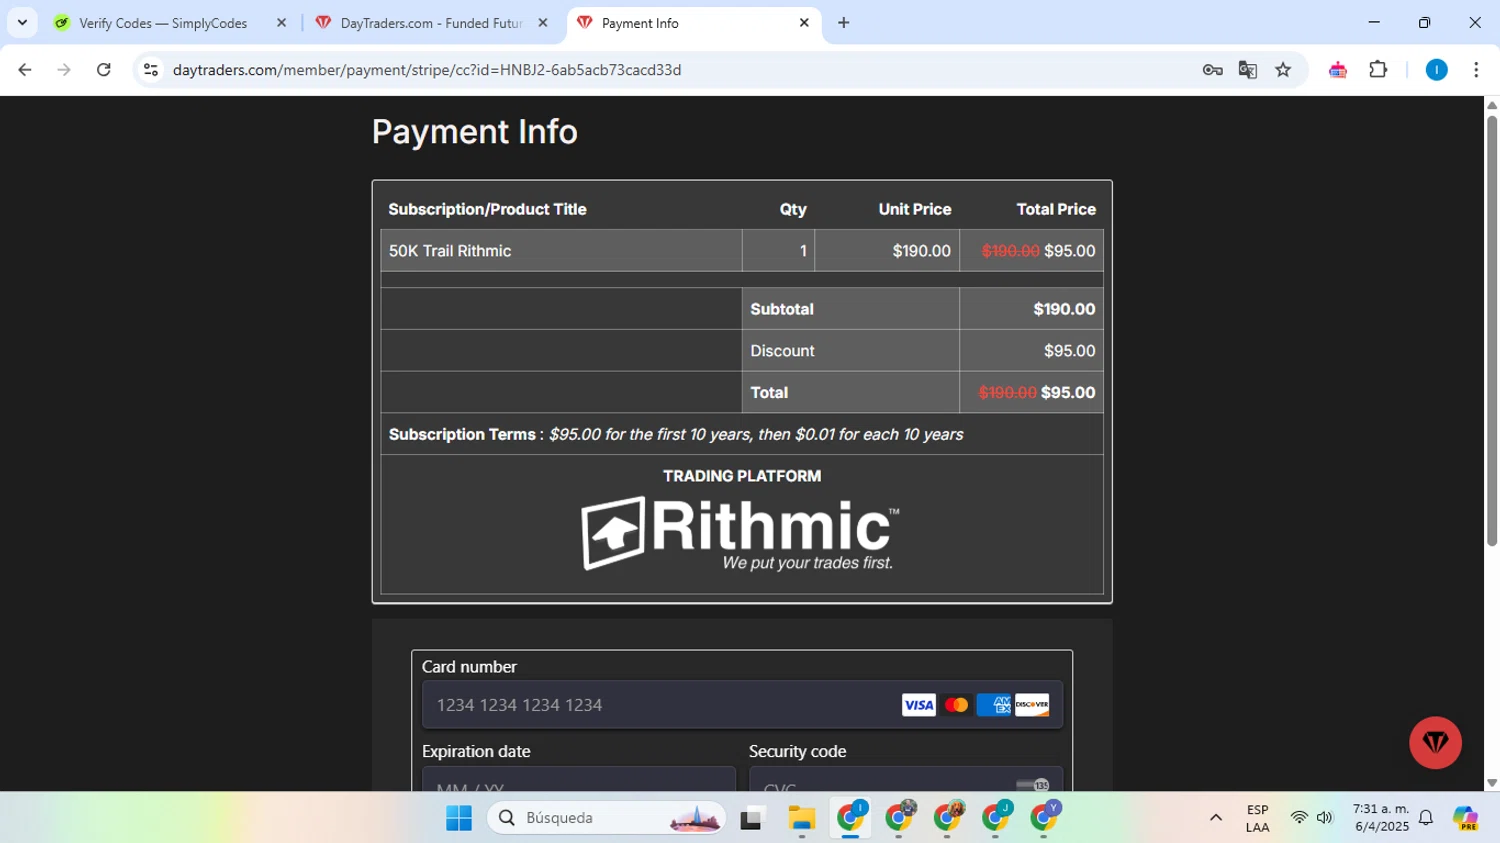Click the Card number input field
This screenshot has height=843, width=1500.
pyautogui.click(x=742, y=705)
